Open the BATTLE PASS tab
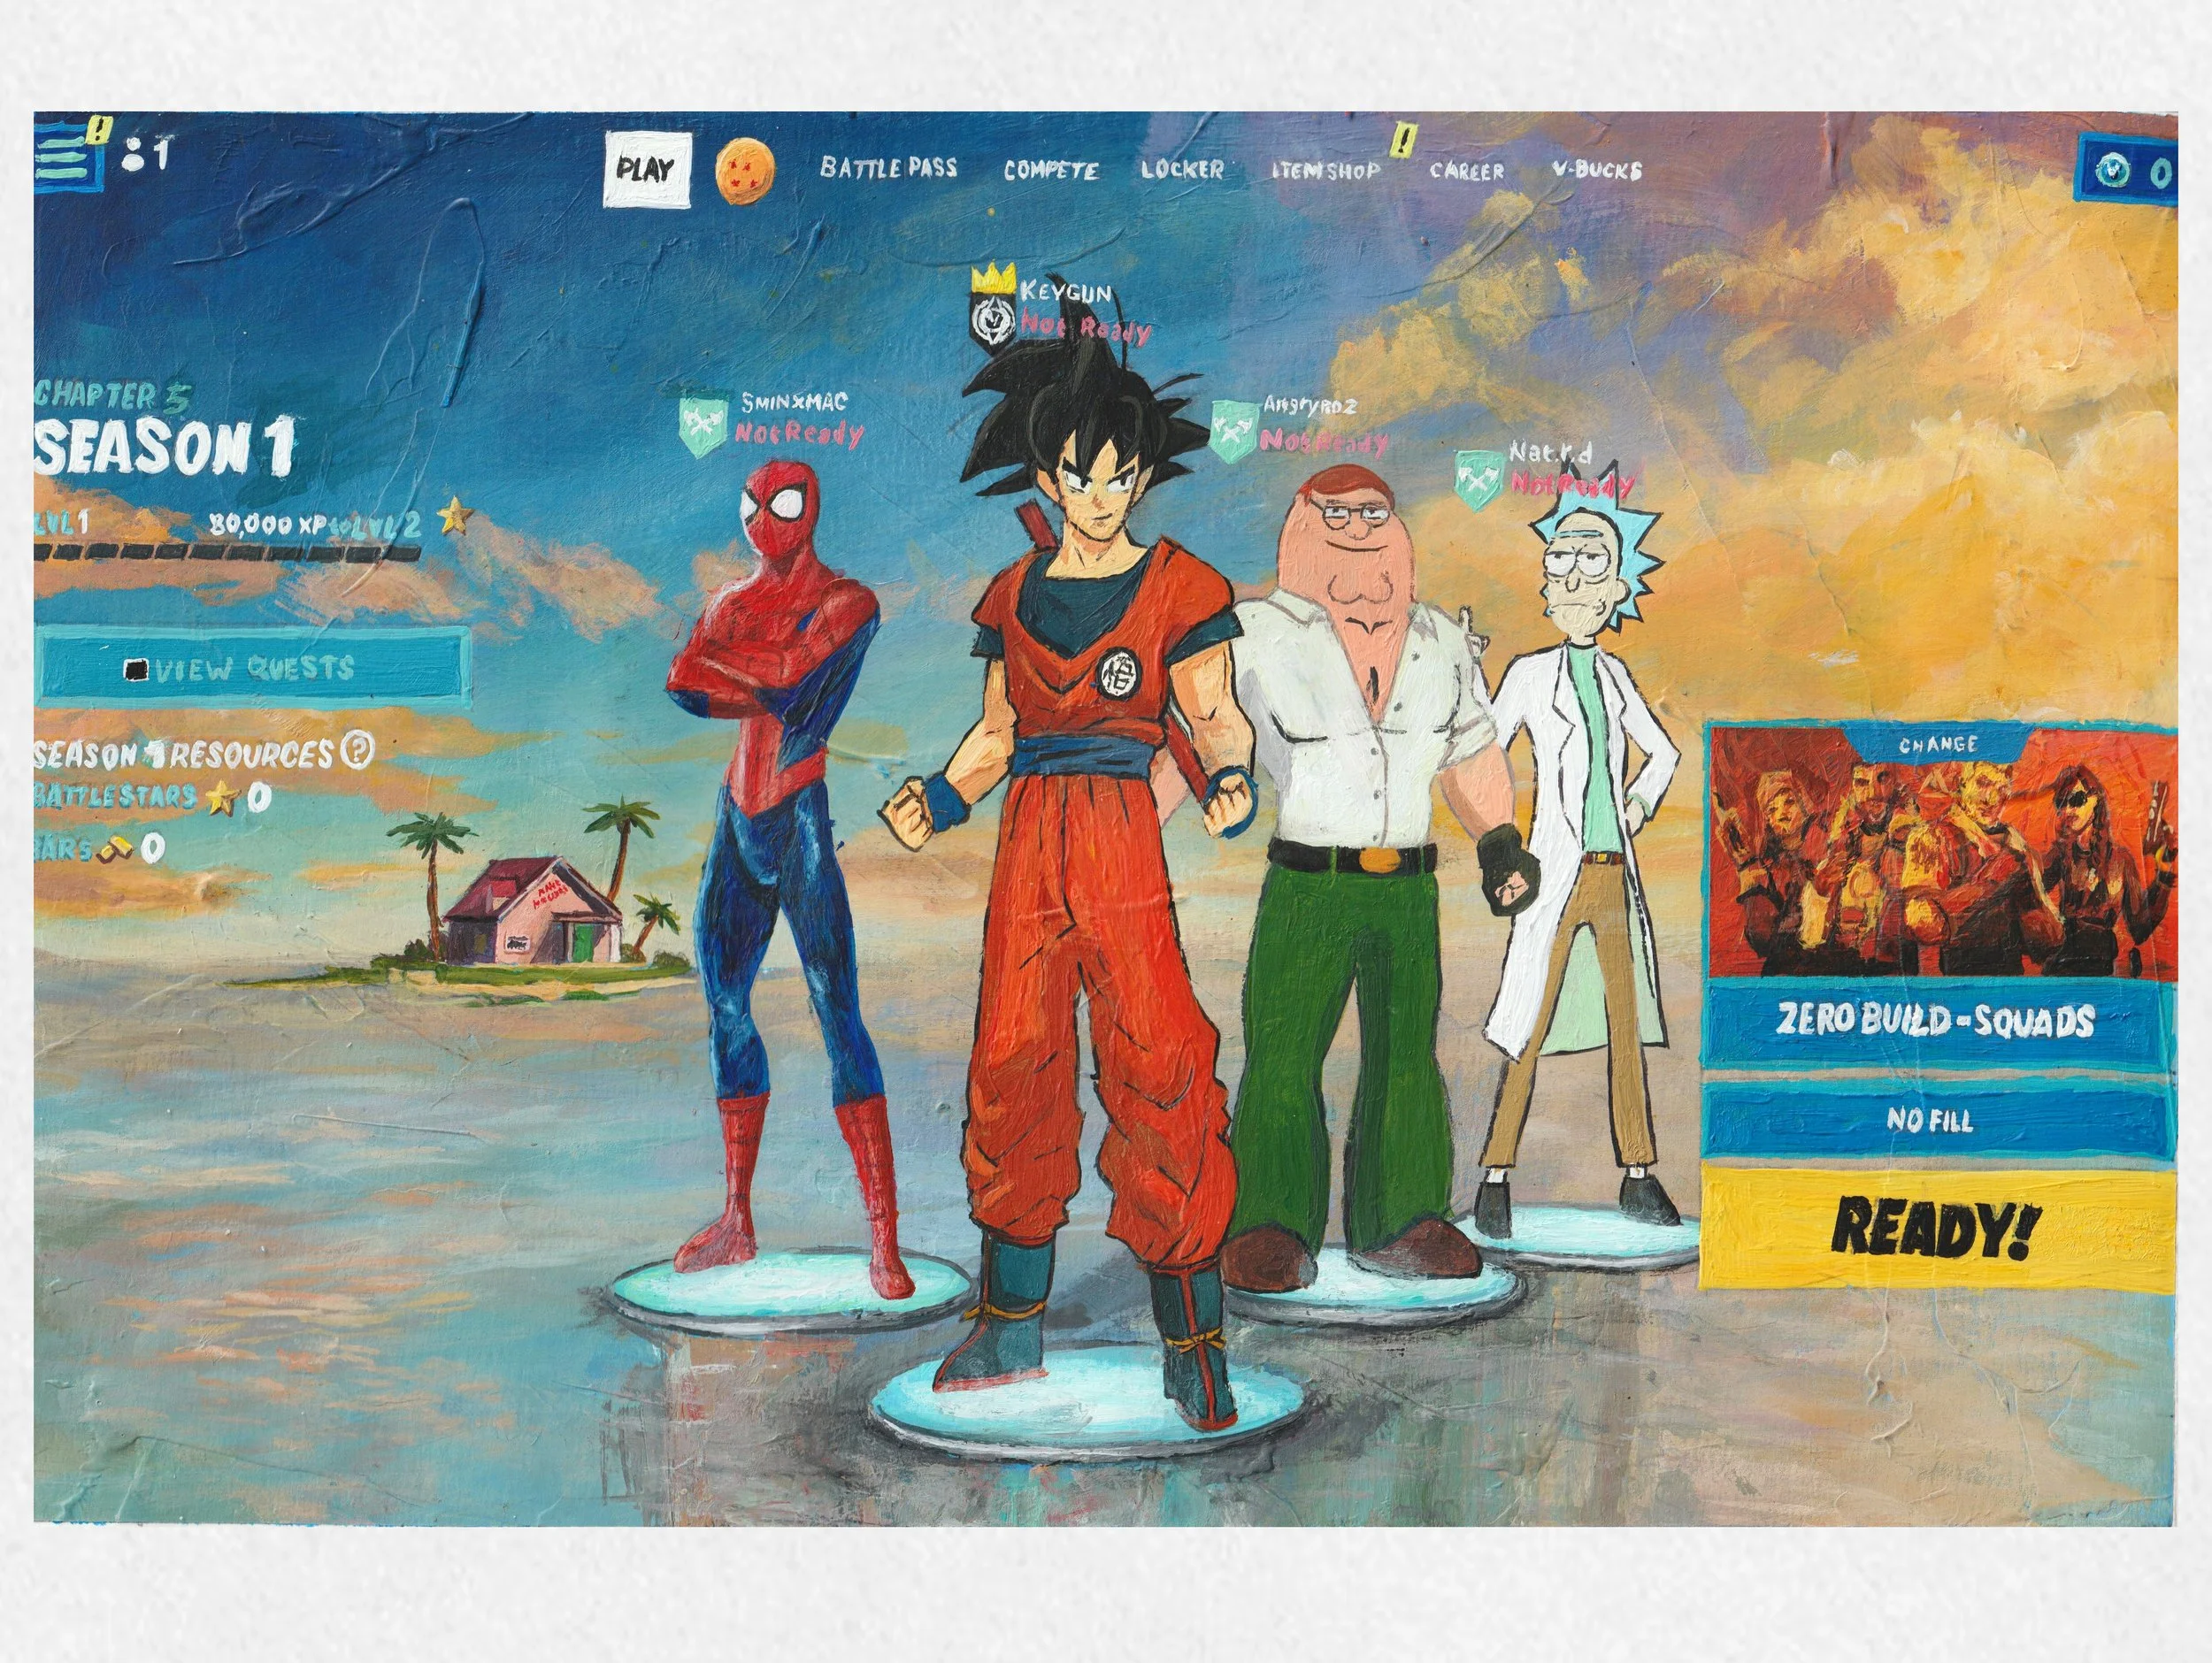Viewport: 2212px width, 1663px height. (888, 168)
